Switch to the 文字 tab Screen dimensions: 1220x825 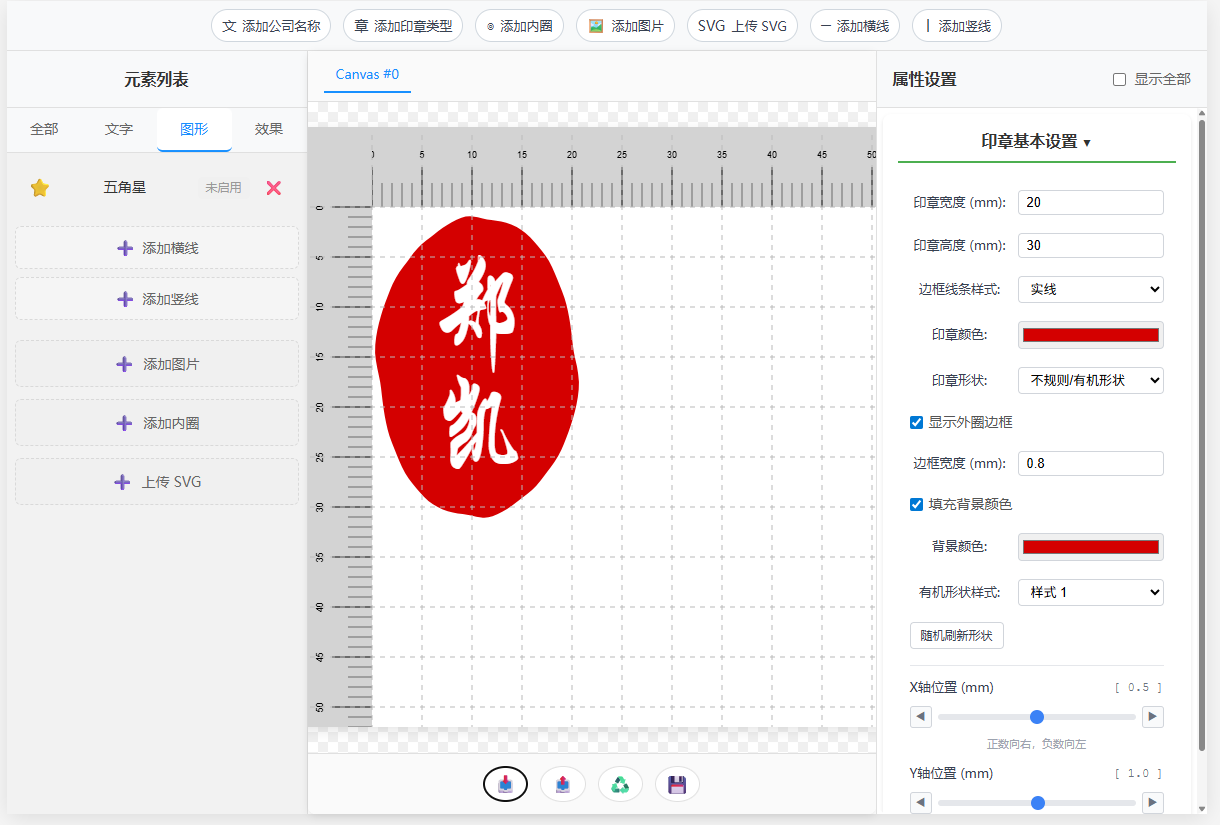coord(119,129)
